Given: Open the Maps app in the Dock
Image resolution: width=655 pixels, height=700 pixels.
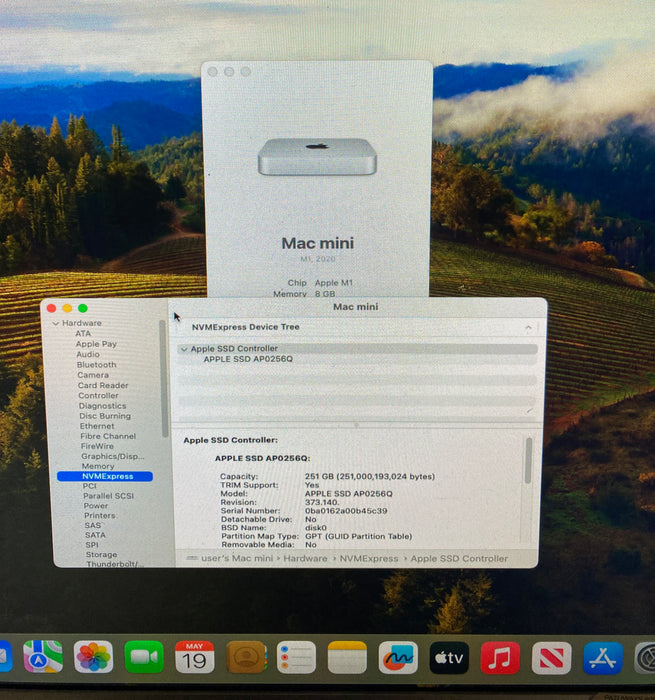Looking at the screenshot, I should coord(43,656).
